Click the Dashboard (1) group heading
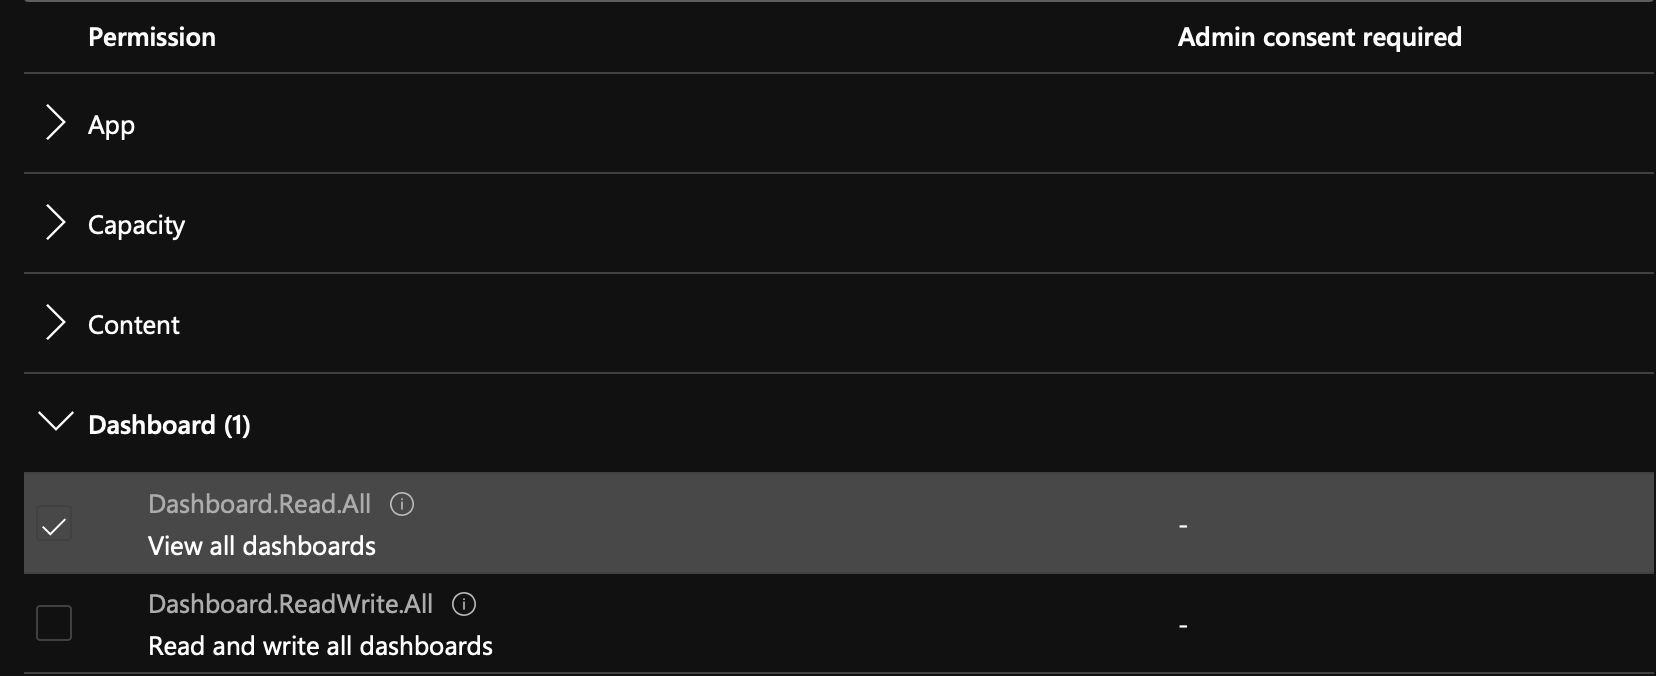Viewport: 1656px width, 676px height. coord(169,425)
